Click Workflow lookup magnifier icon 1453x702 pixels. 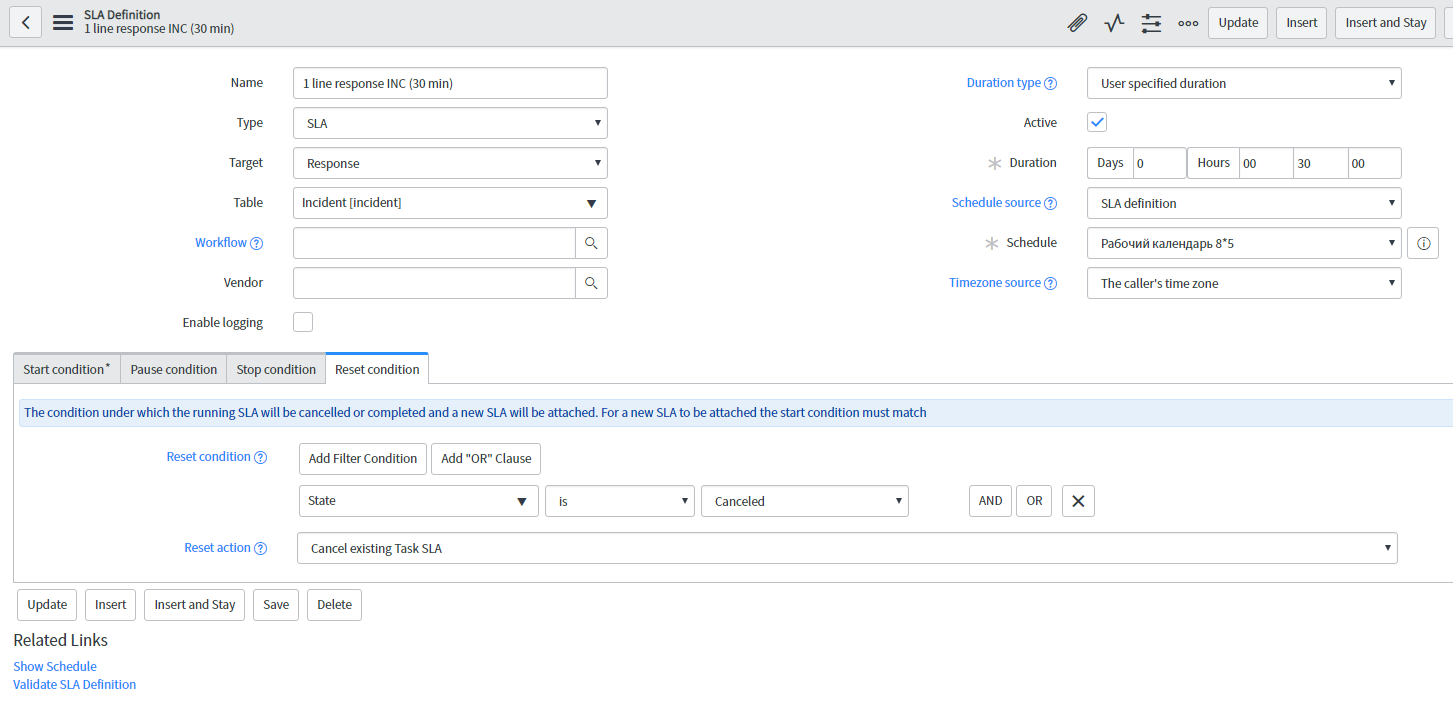(591, 243)
